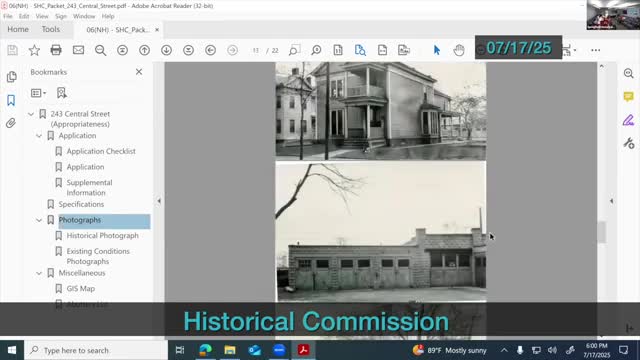Open the Comment tool
Image resolution: width=640 pixels, height=360 pixels.
point(629,96)
